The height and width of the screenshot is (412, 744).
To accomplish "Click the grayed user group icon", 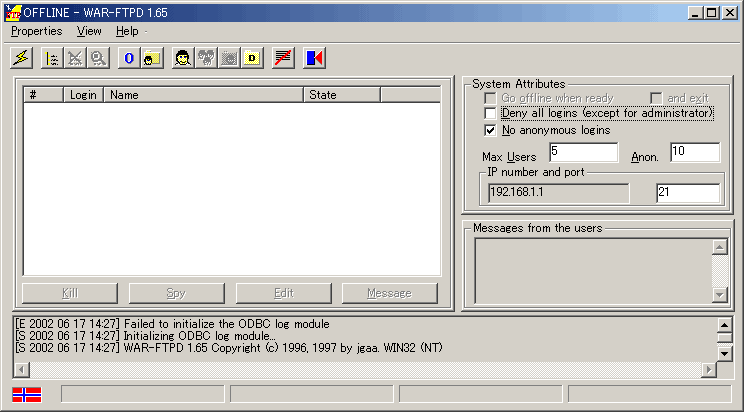I will [206, 58].
